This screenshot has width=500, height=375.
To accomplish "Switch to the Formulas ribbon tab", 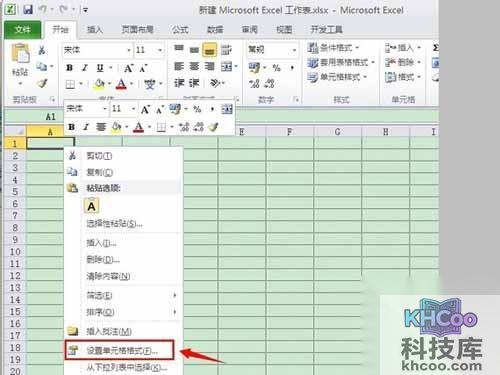I will point(180,30).
